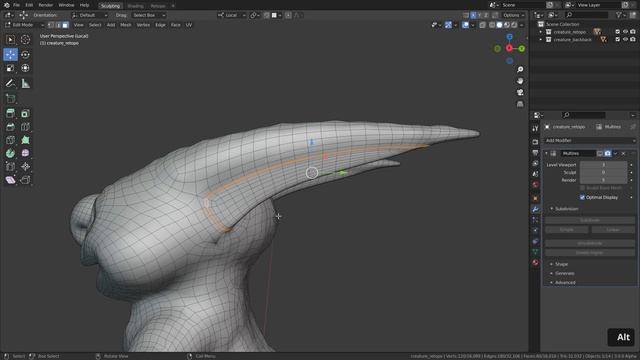Select the Loop Cut tool
Screen dimensions: 640x360
click(25, 127)
